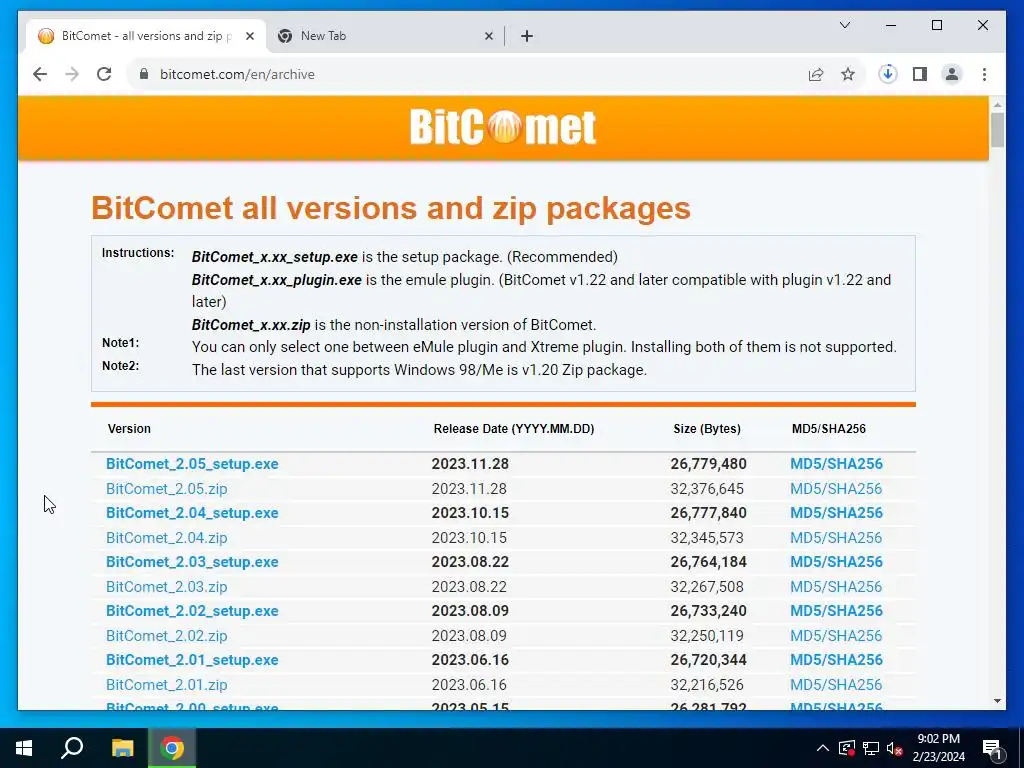The width and height of the screenshot is (1024, 768).
Task: Click the page scrollbar thumb
Action: (x=997, y=129)
